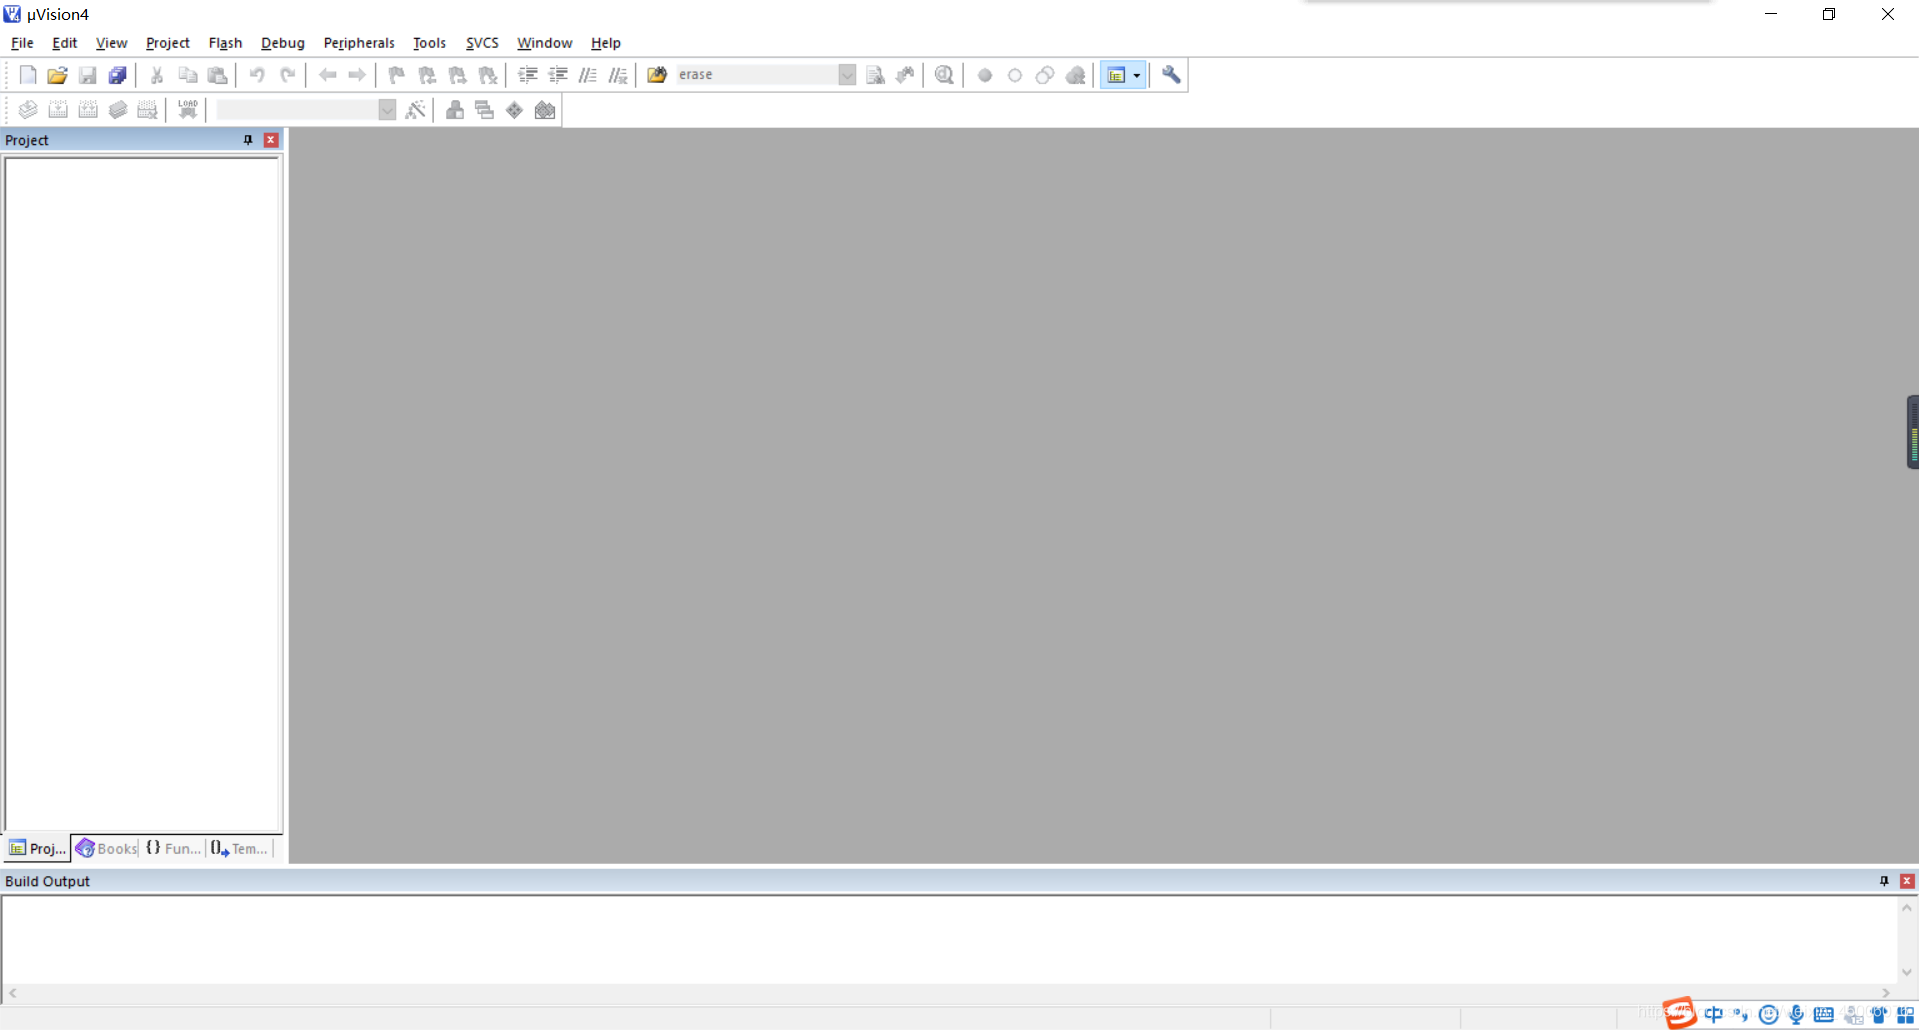
Task: Uncomment selection with toolbar icon
Action: (618, 75)
